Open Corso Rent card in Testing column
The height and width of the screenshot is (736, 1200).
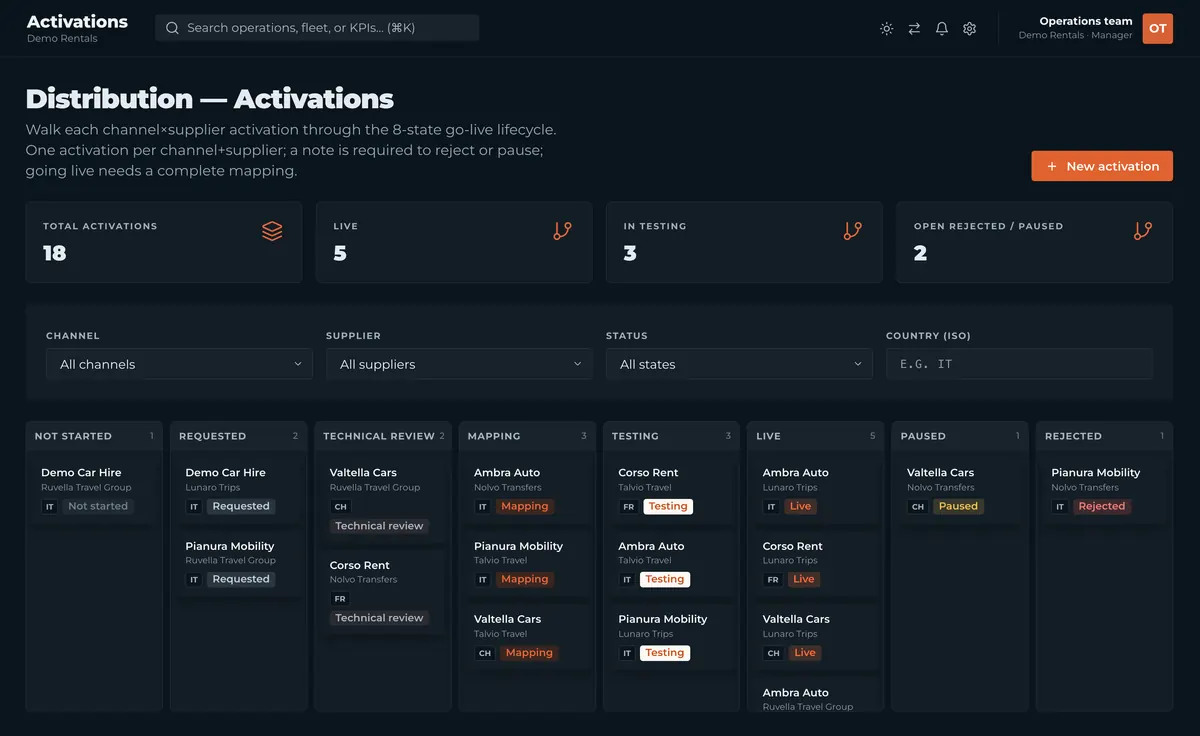tap(671, 489)
